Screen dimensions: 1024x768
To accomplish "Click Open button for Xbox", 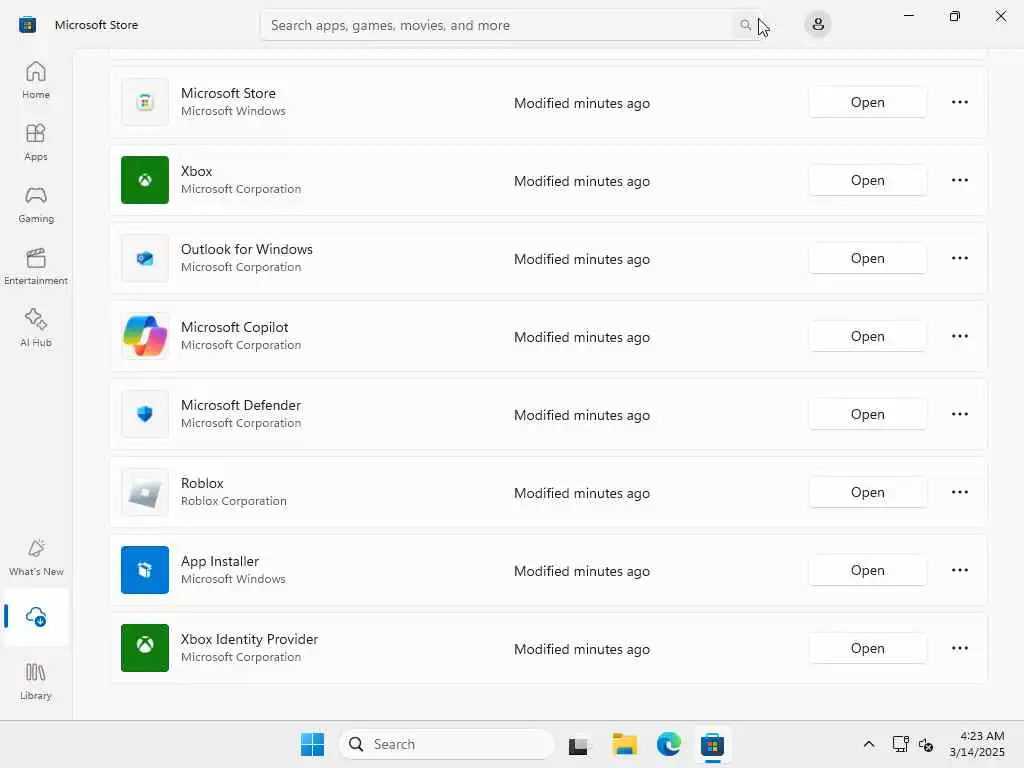I will (x=867, y=180).
